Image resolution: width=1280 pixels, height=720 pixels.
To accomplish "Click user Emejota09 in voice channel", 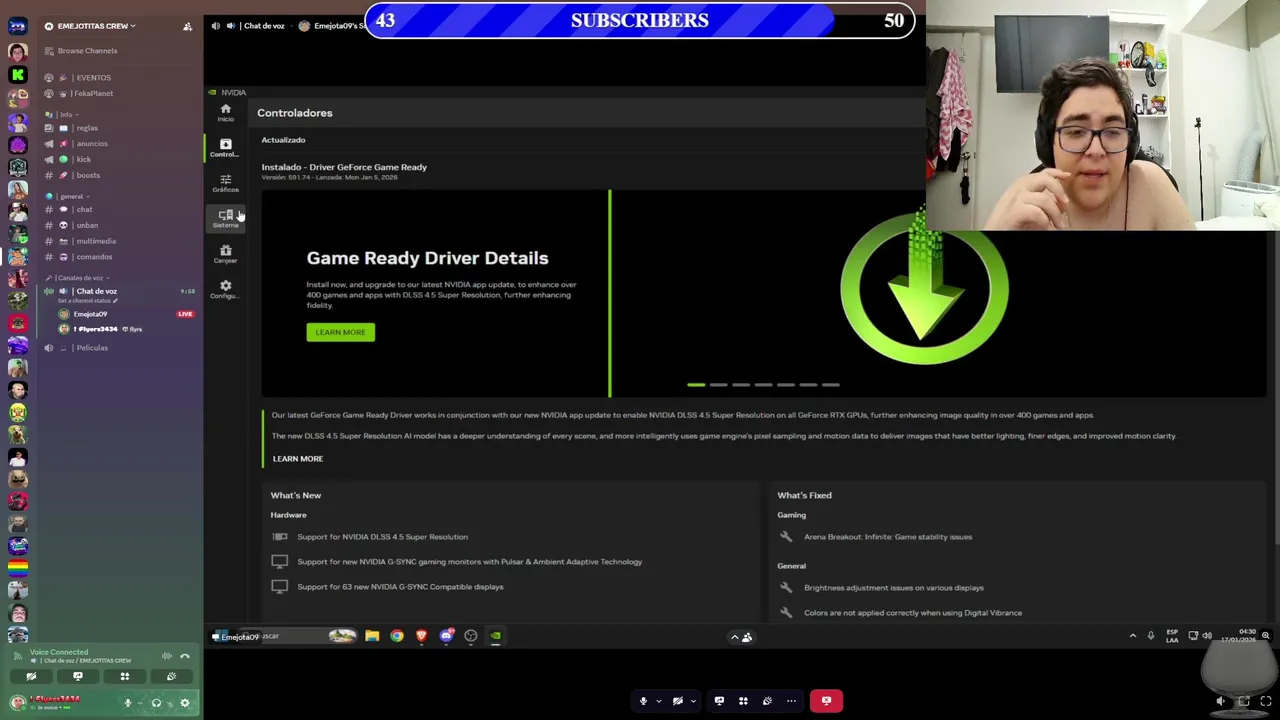I will coord(90,314).
